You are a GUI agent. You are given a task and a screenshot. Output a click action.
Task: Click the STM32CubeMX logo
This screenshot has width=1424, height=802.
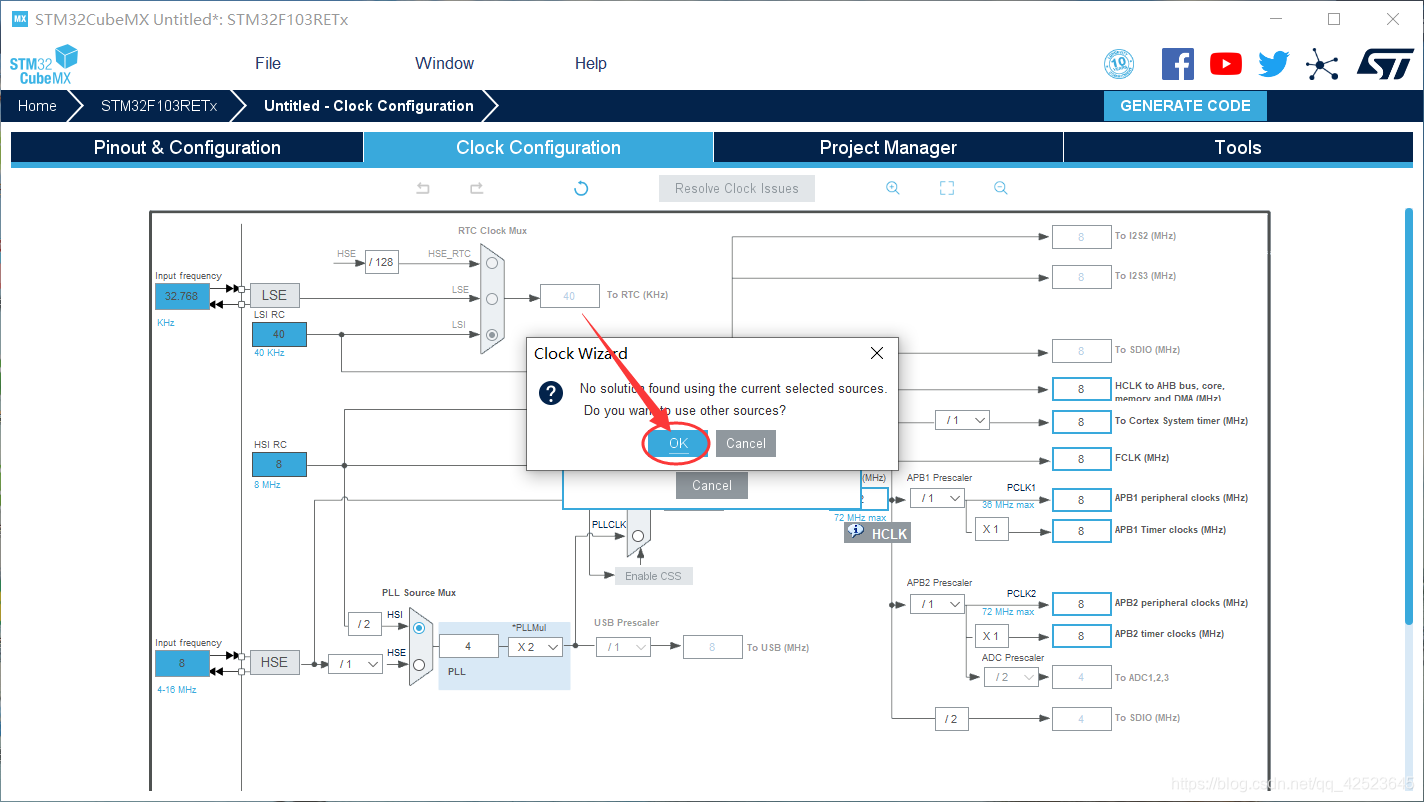(43, 65)
